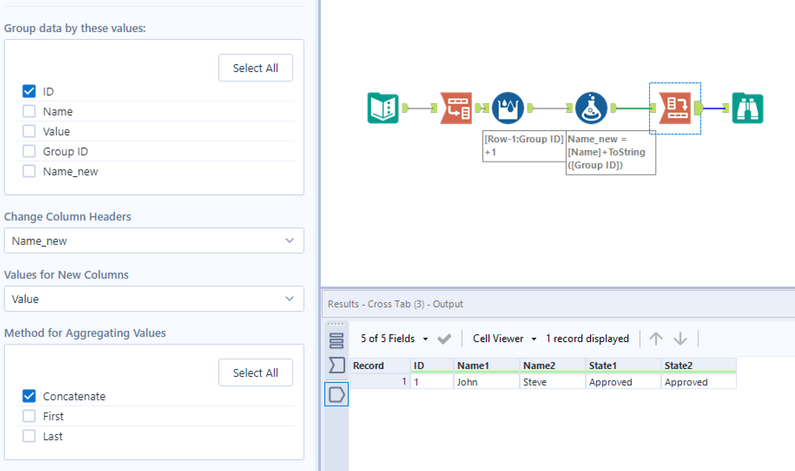Select the Cross Tab tool on canvas

pos(675,108)
